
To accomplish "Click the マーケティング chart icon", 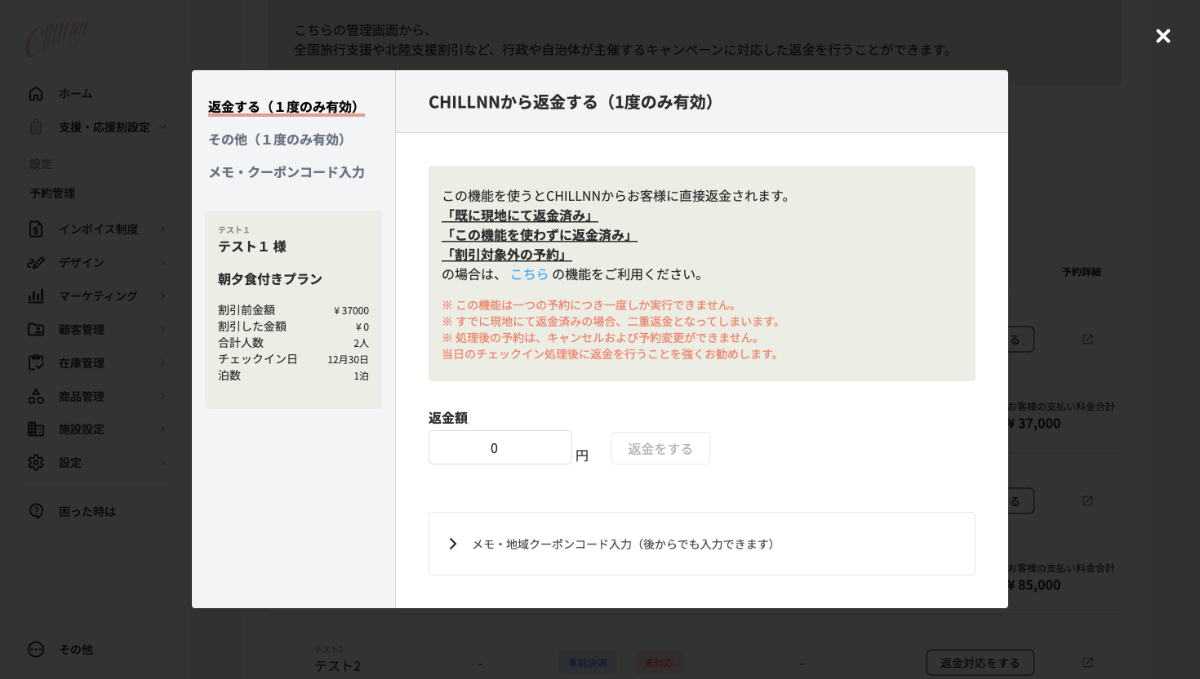I will coord(36,296).
